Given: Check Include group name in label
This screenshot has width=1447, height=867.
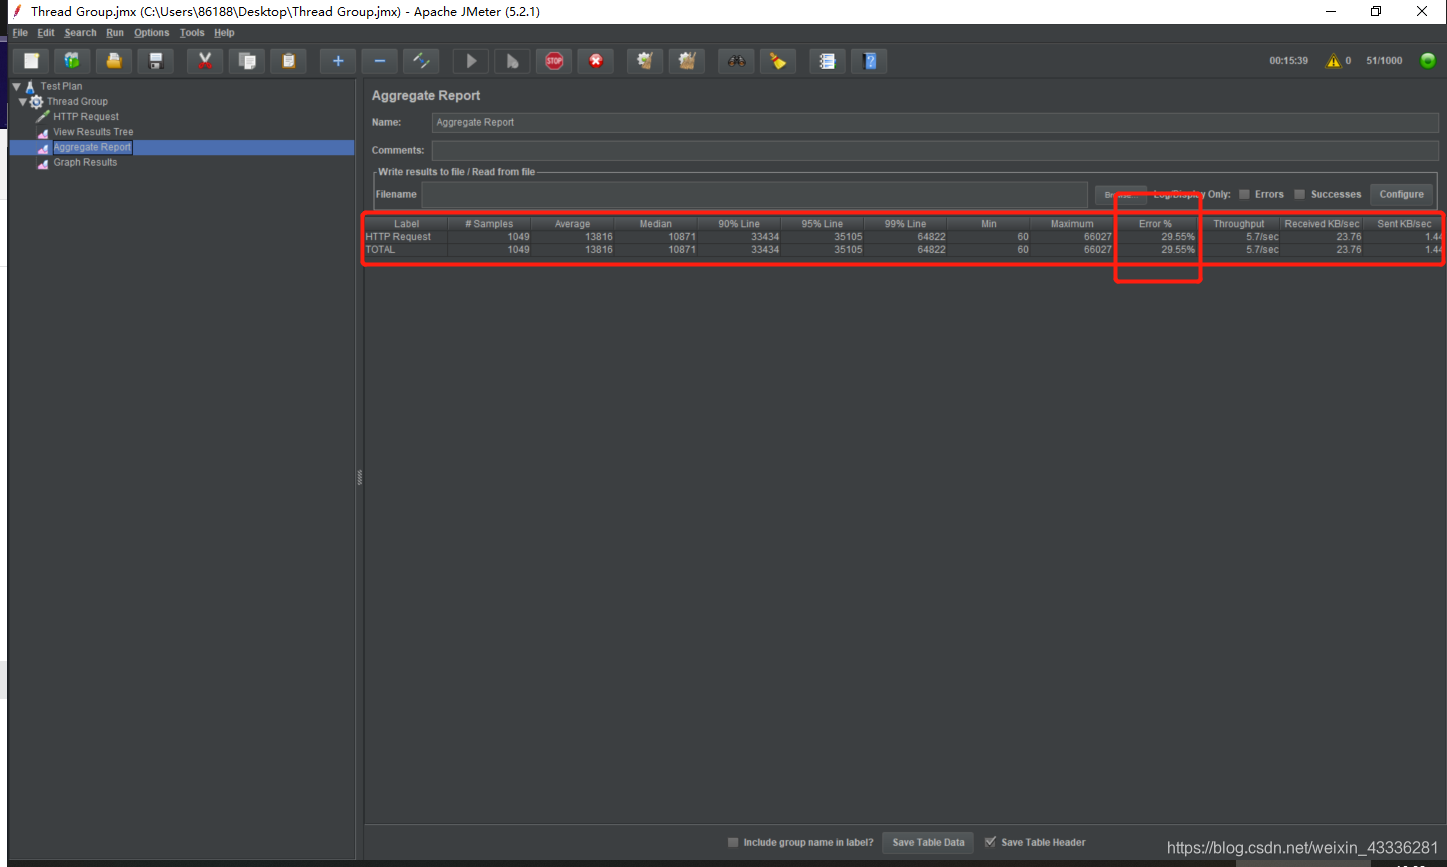Looking at the screenshot, I should [733, 842].
